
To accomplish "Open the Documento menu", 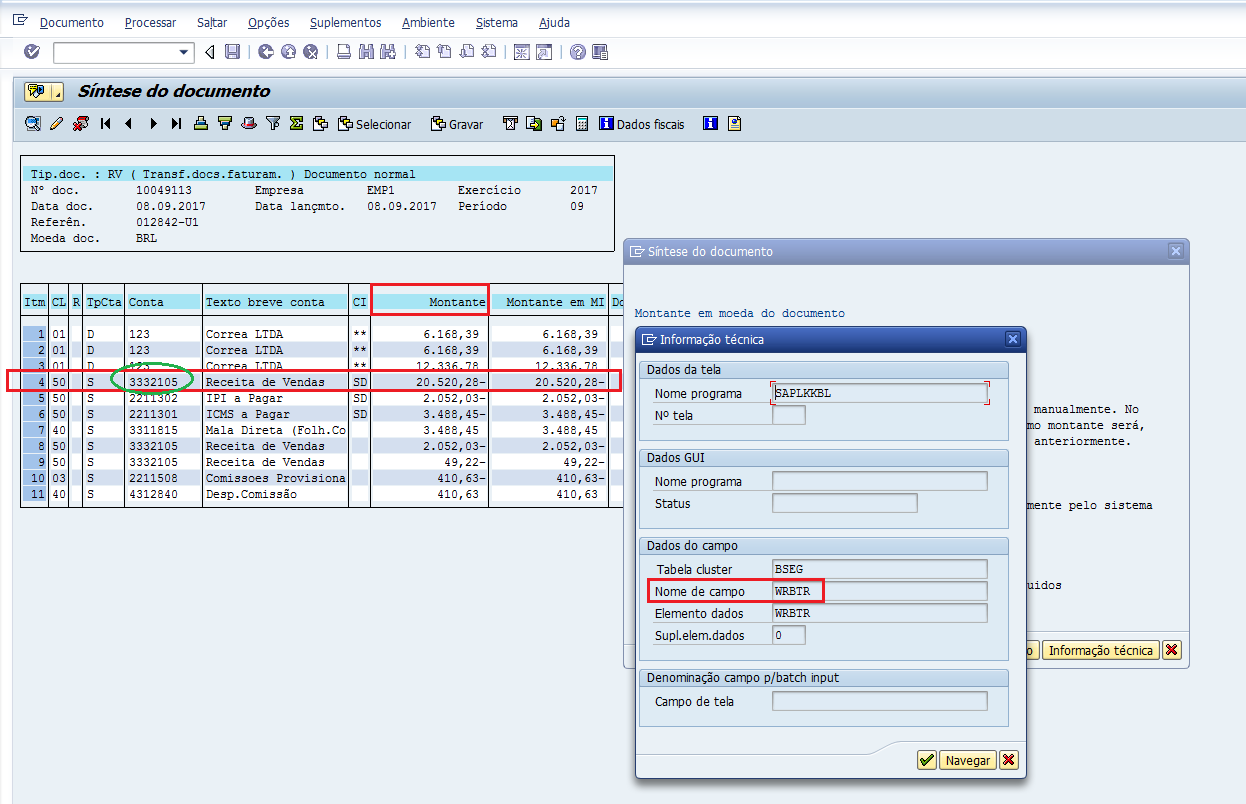I will coord(71,22).
